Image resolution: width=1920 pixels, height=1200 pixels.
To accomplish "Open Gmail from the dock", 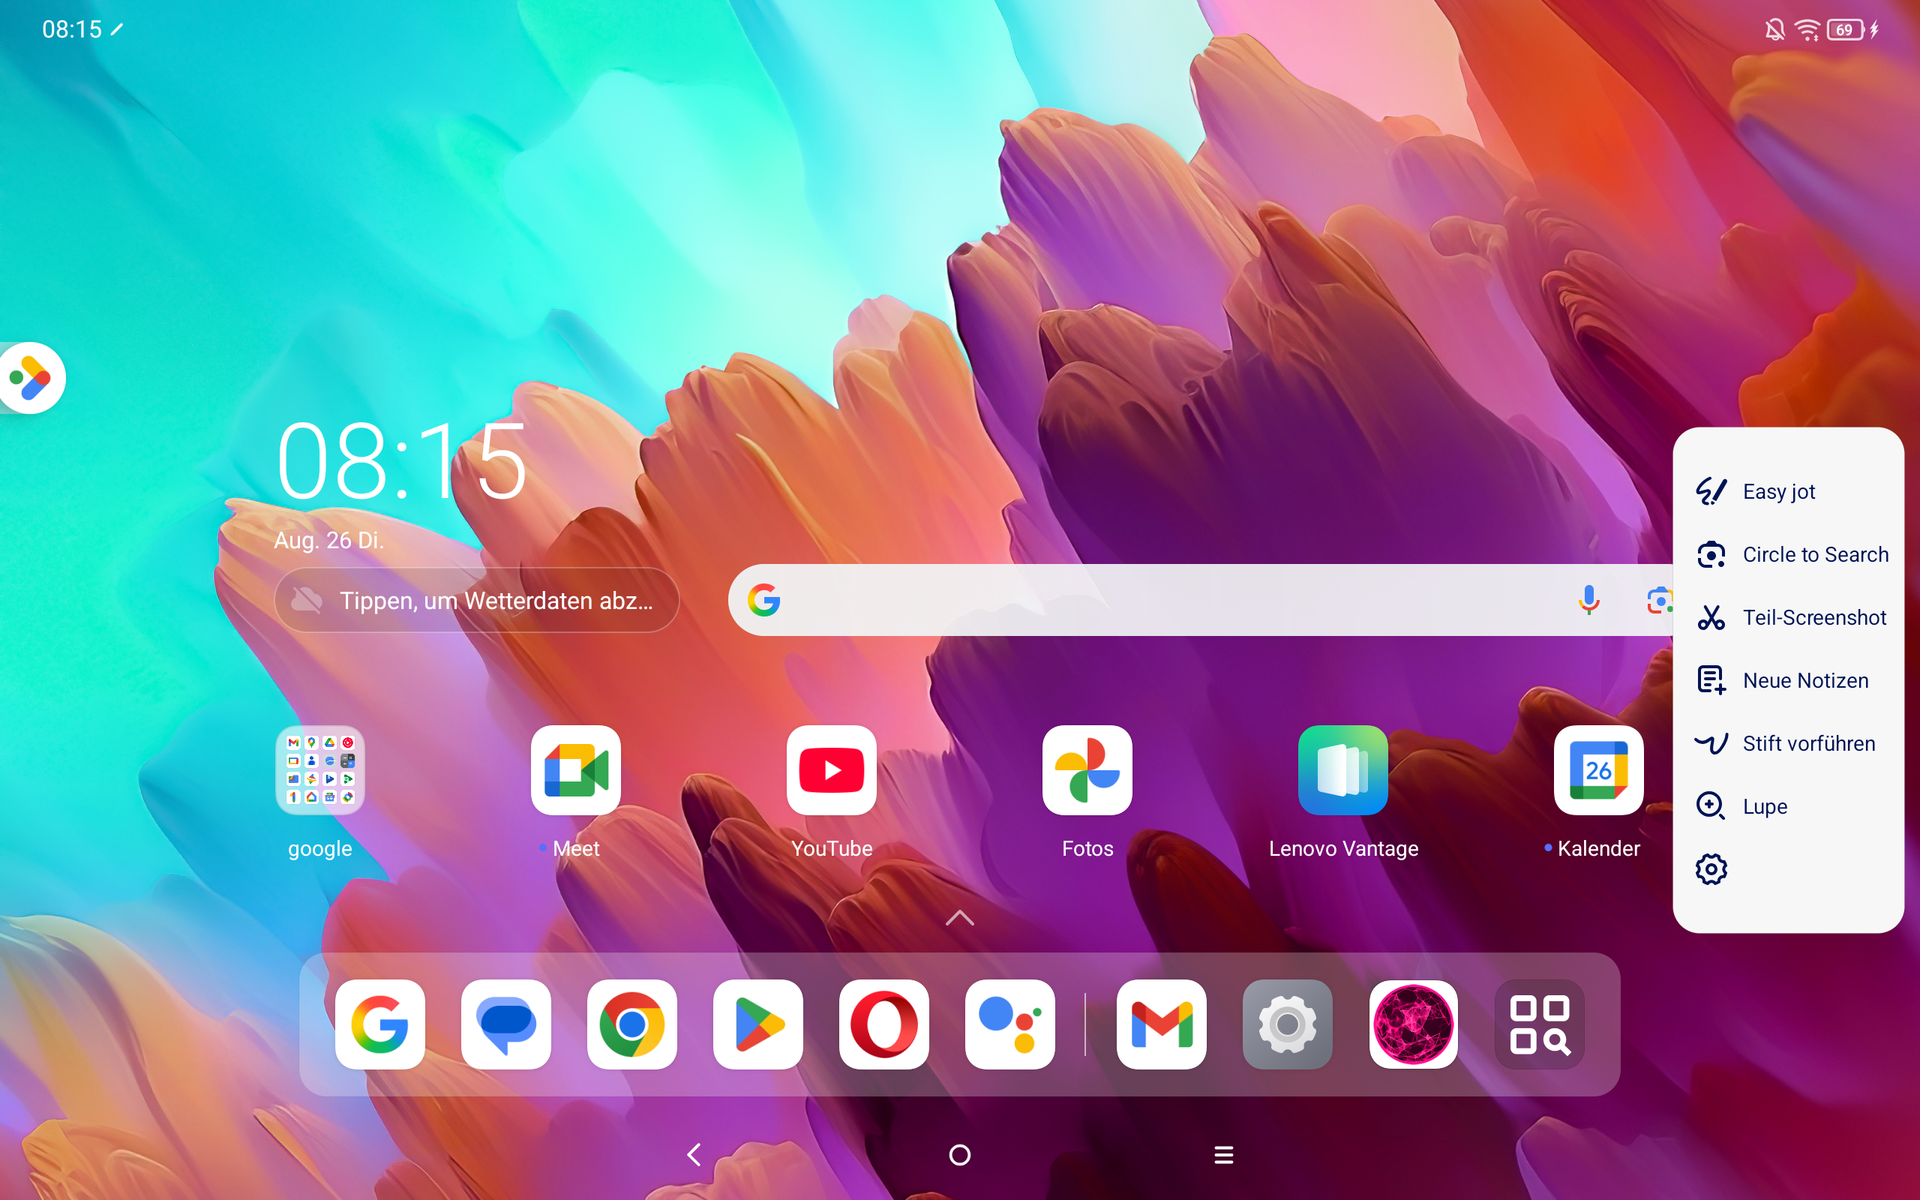I will tap(1161, 1024).
